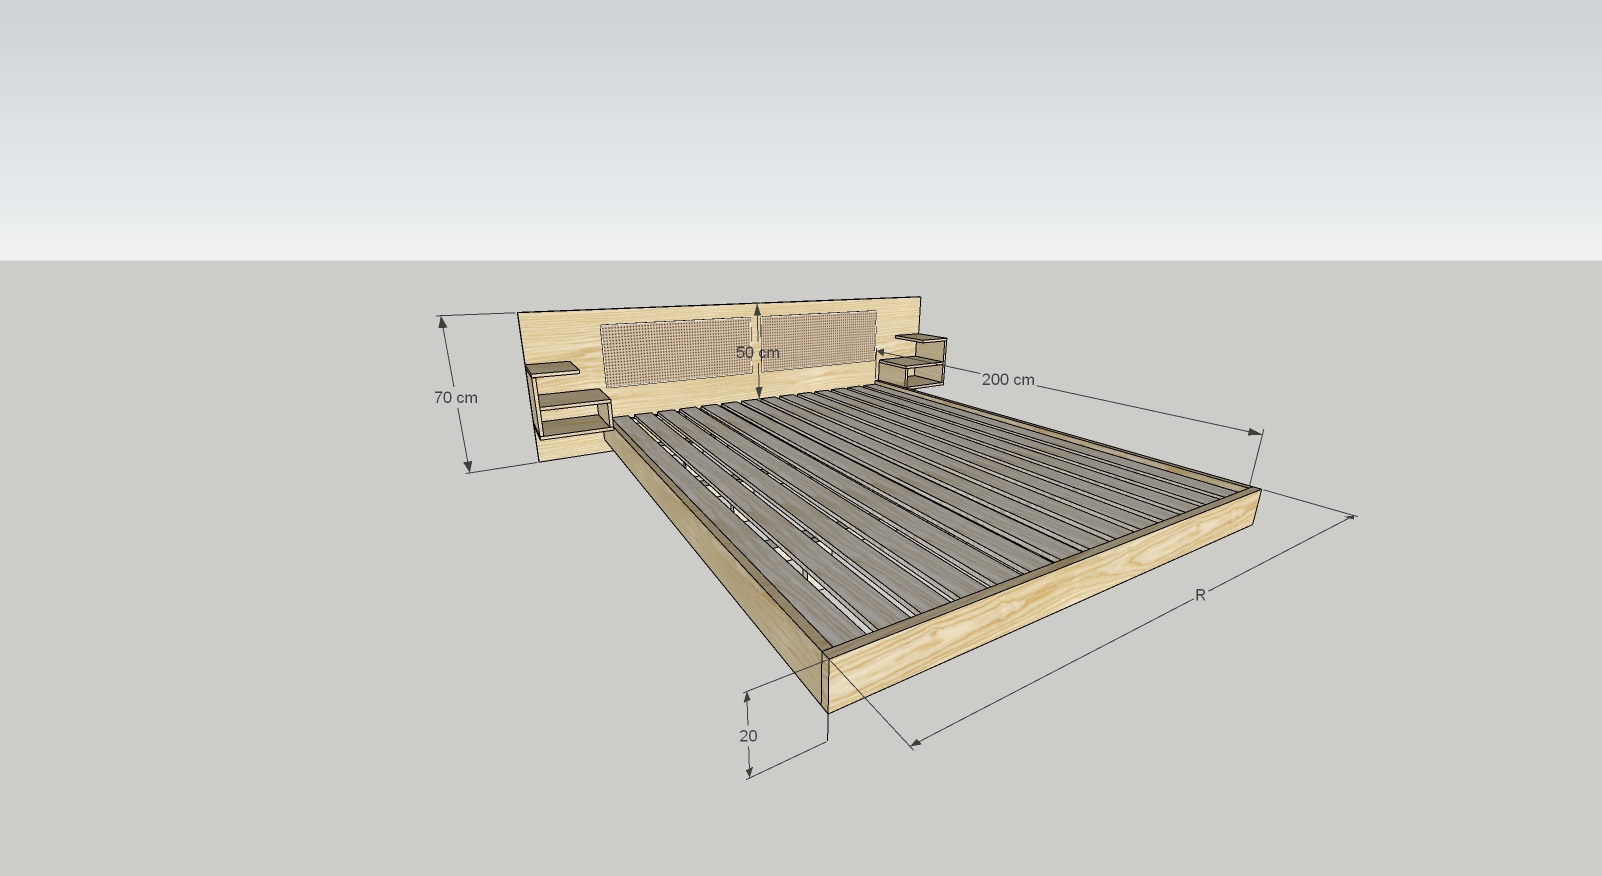
Task: Select the "50 cm" headboard dimension label
Action: (757, 352)
